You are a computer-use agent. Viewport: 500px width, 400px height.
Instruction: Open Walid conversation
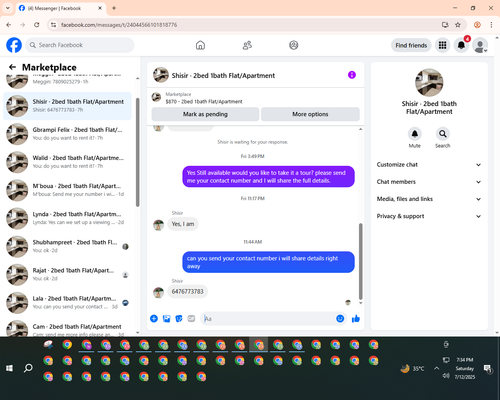click(67, 162)
